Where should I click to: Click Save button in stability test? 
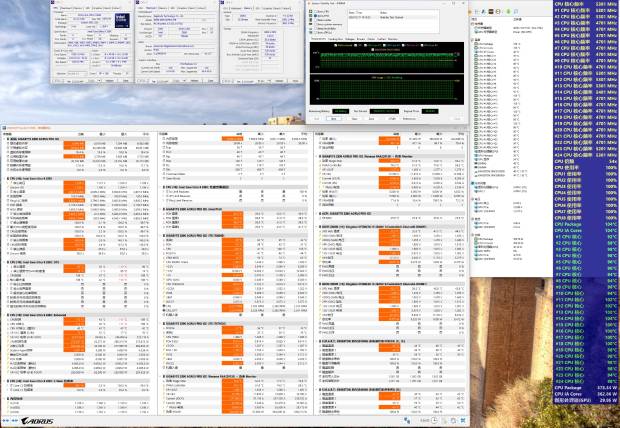pyautogui.click(x=371, y=119)
